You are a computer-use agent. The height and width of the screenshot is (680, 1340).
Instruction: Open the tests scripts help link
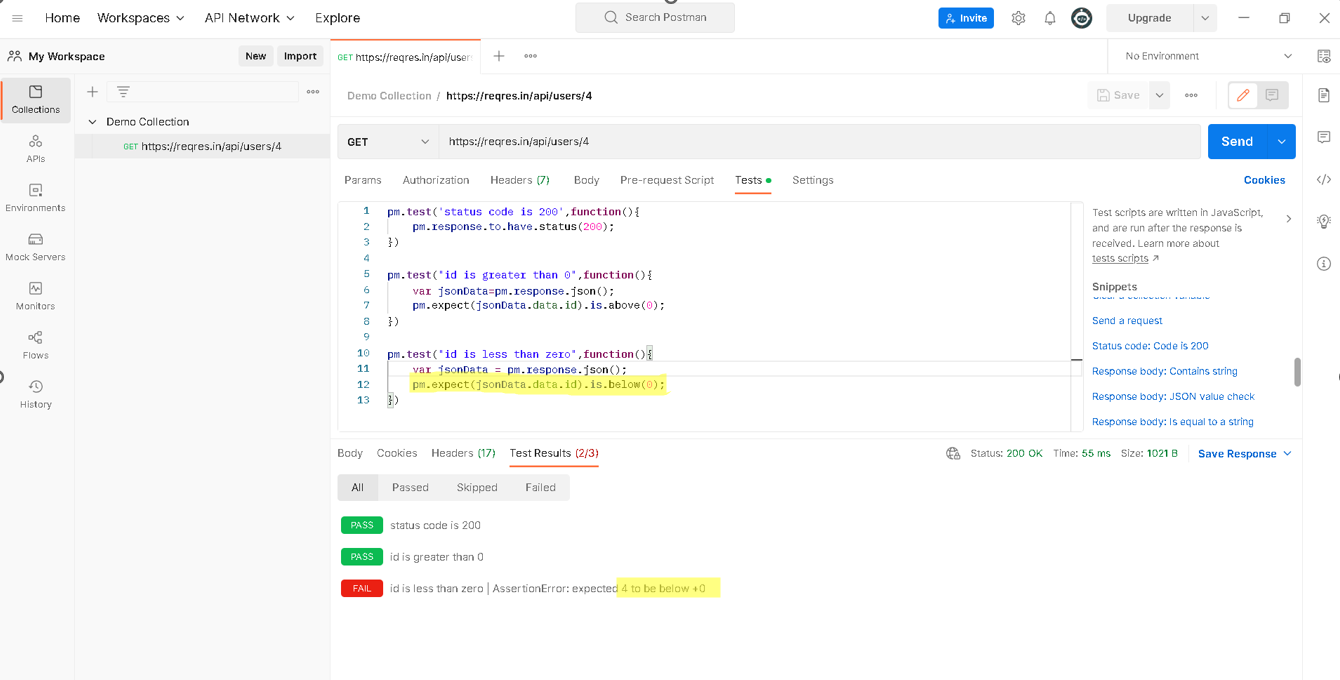pyautogui.click(x=1126, y=258)
